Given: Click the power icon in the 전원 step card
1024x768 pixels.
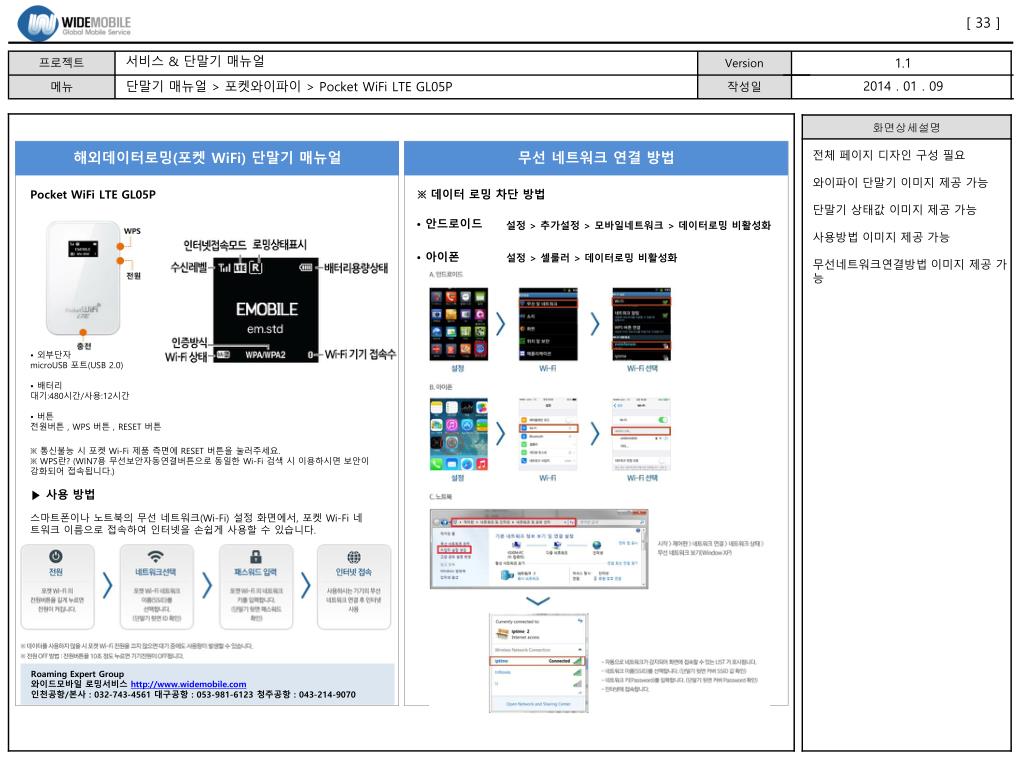Looking at the screenshot, I should [x=56, y=556].
